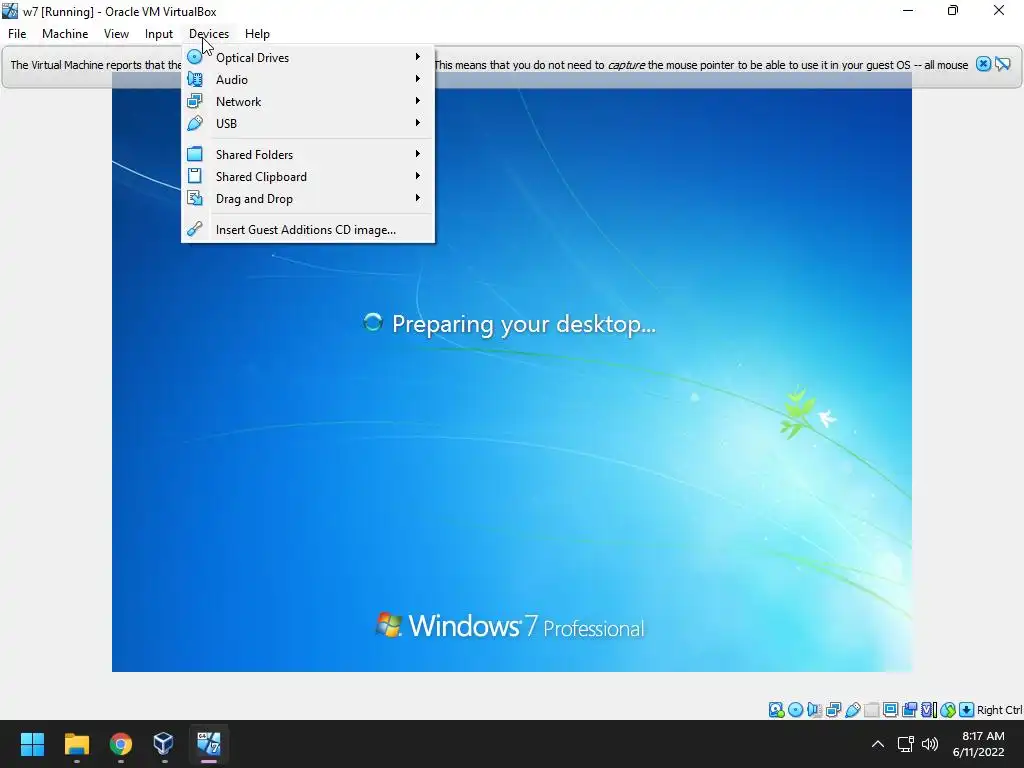The image size is (1024, 768).
Task: Click the Network monitors icon in Devices menu
Action: (x=195, y=101)
